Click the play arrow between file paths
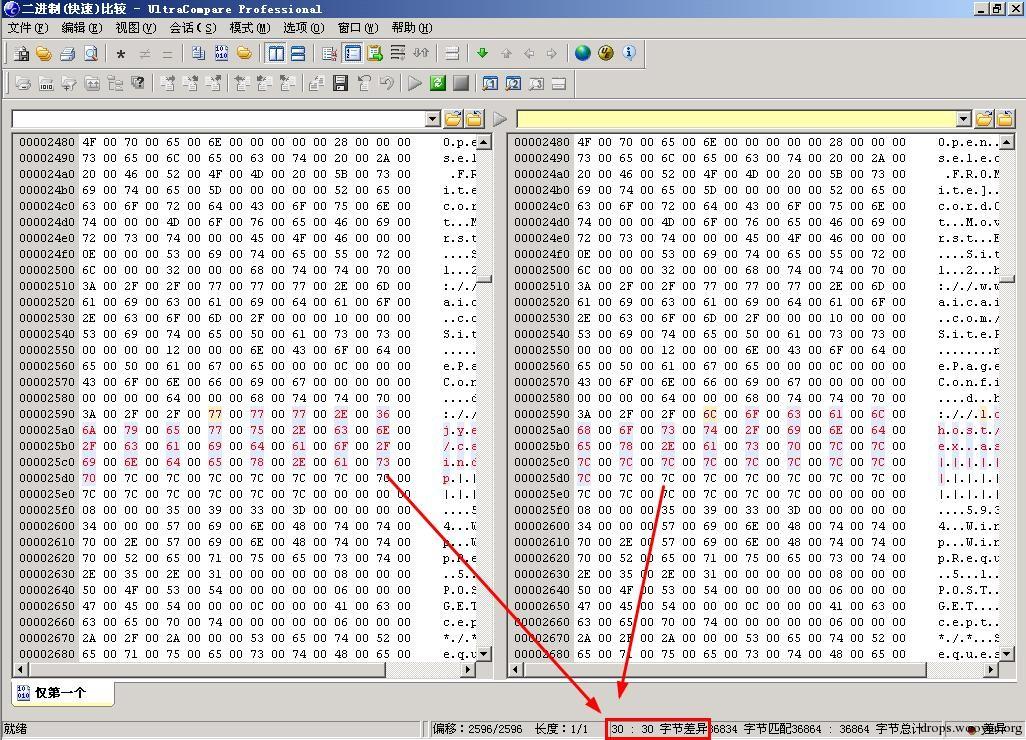The width and height of the screenshot is (1026, 740). click(500, 119)
